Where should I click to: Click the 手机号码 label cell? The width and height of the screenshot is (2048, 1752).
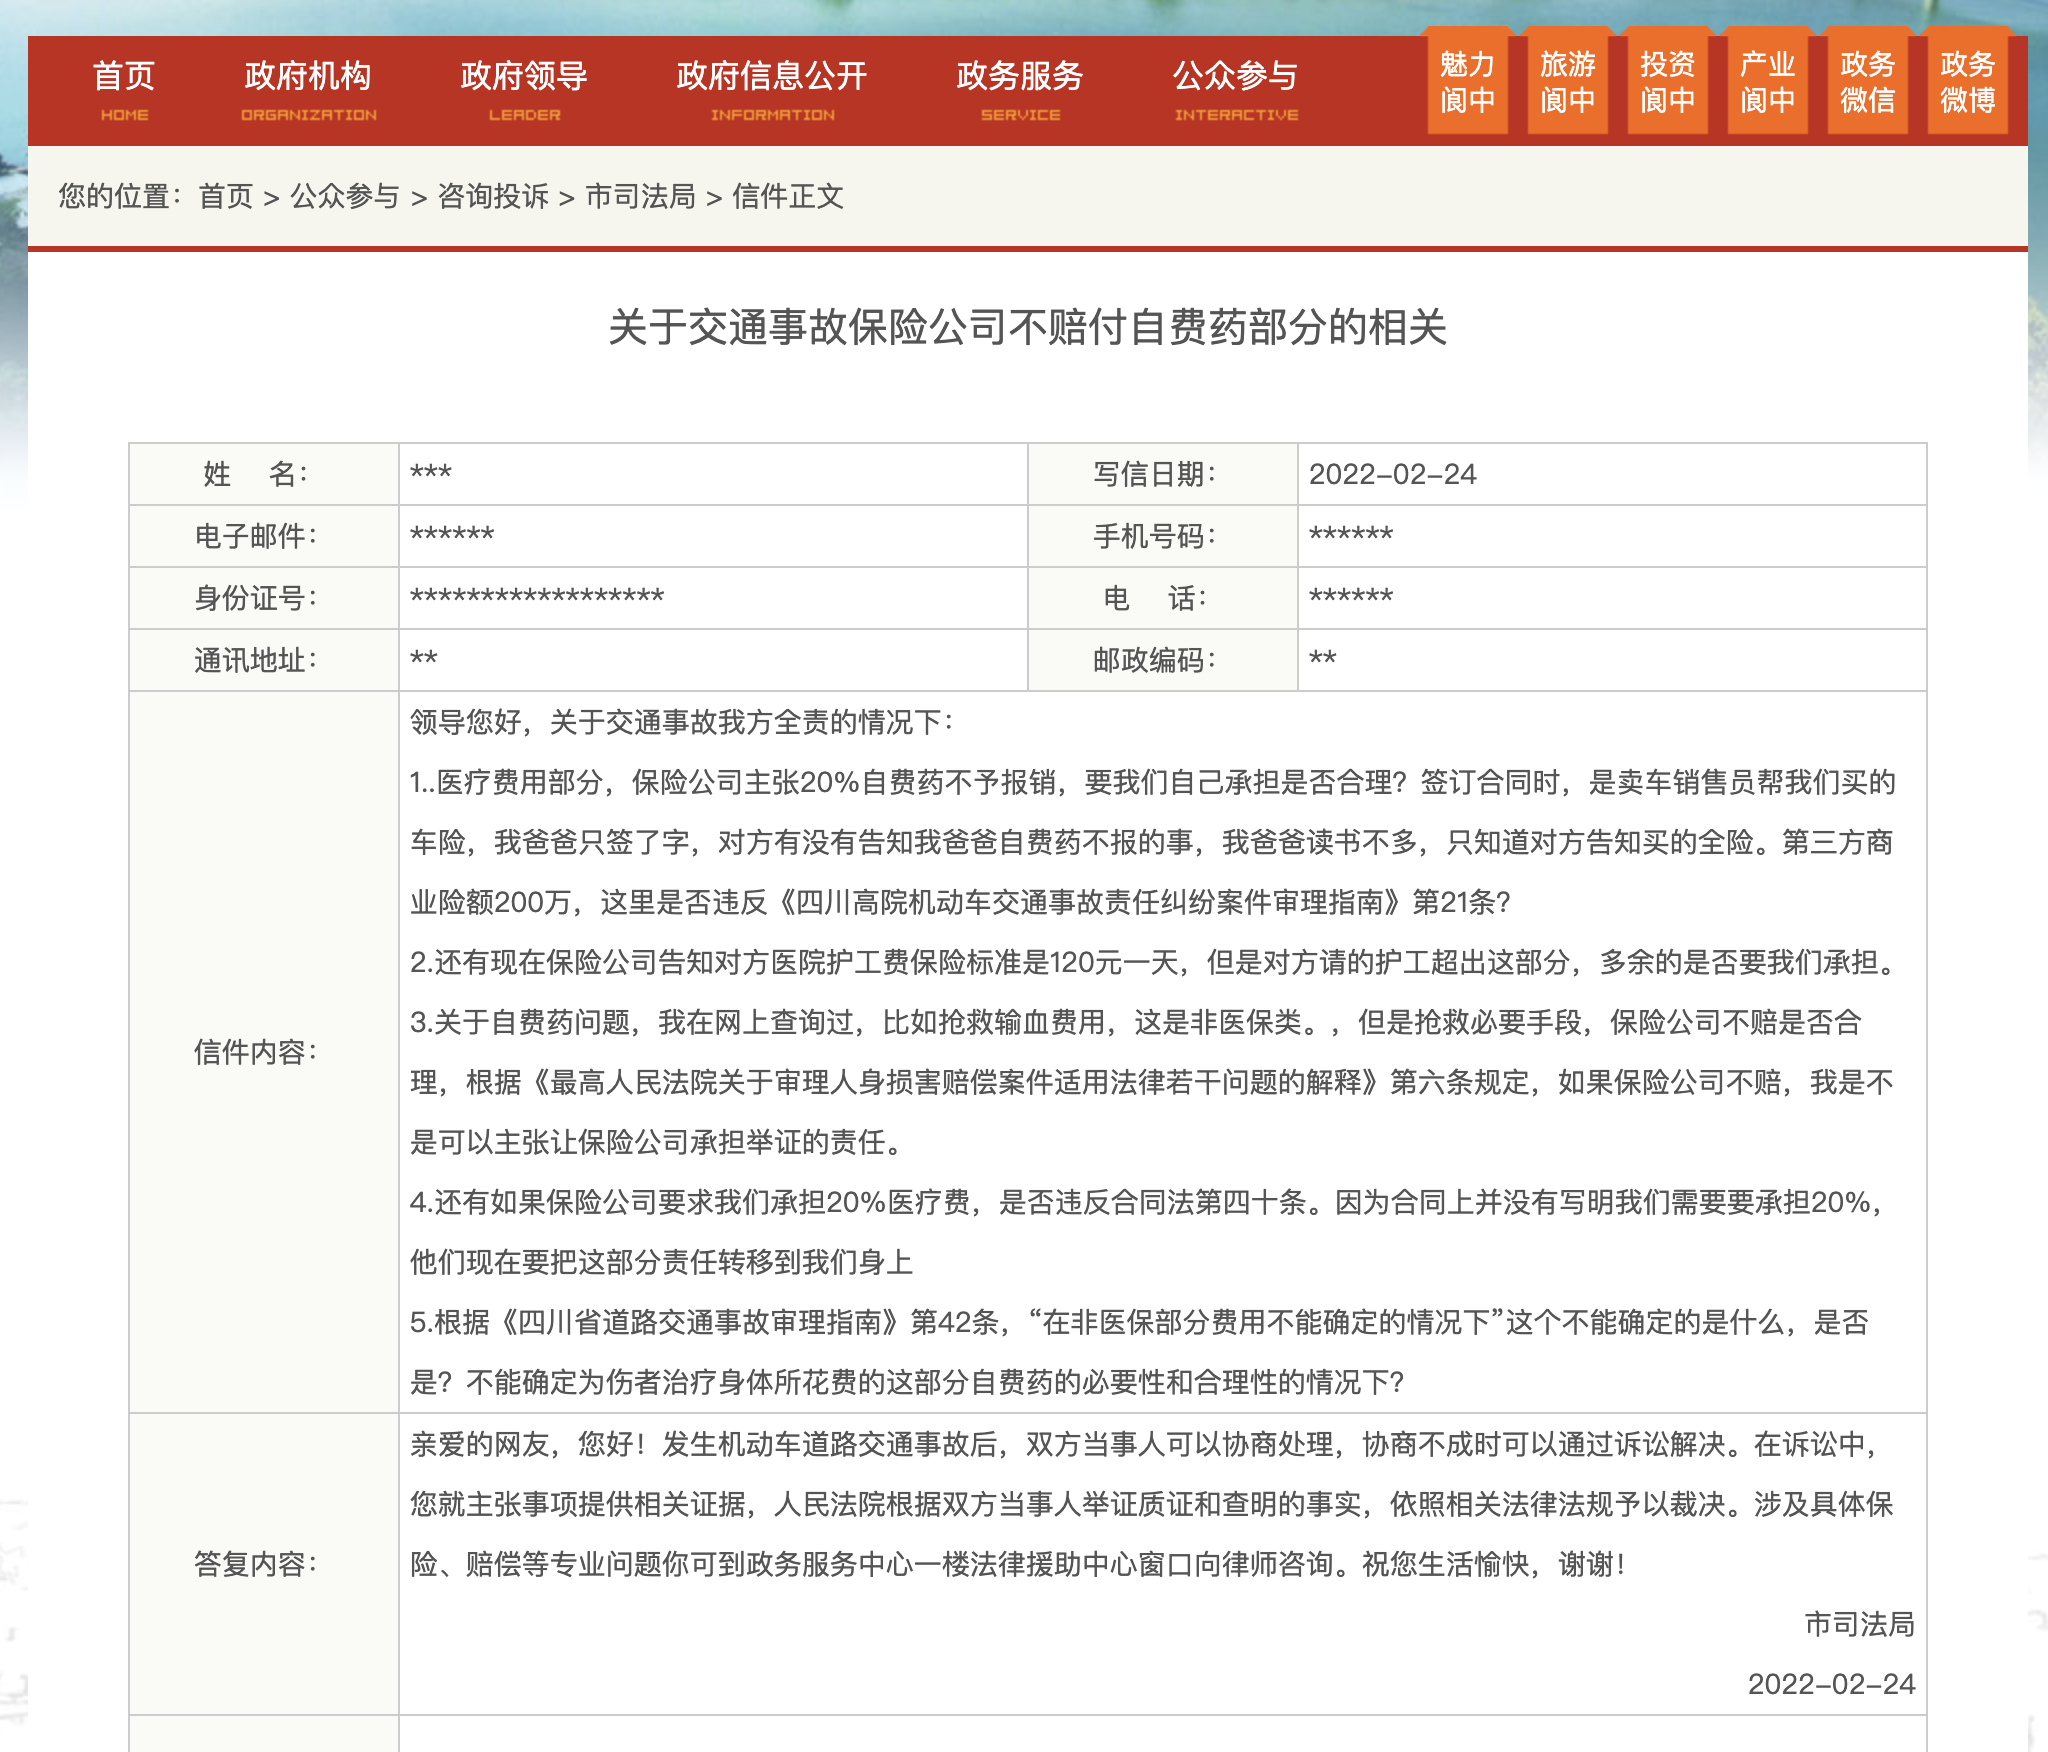tap(1163, 536)
